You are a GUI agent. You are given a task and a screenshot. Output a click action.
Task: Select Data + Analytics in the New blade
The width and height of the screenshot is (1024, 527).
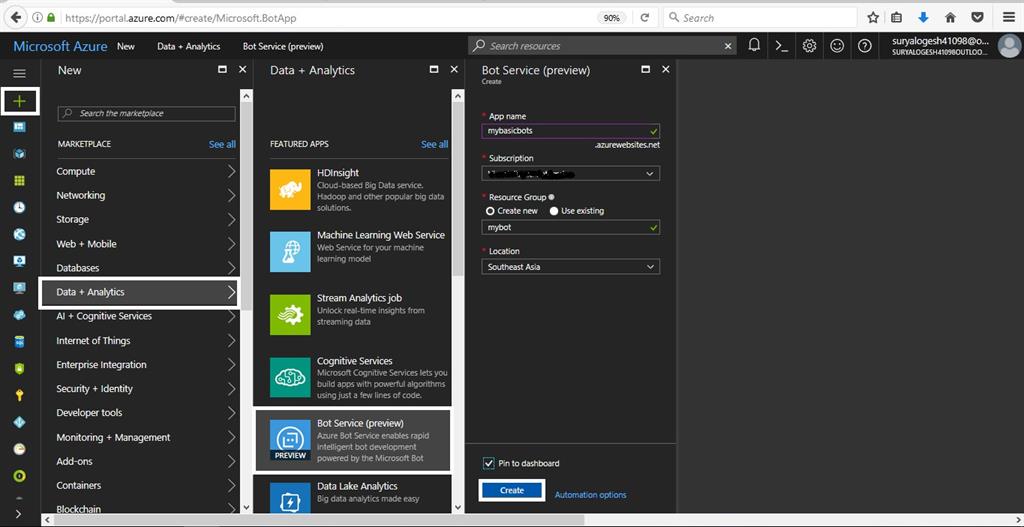(140, 293)
